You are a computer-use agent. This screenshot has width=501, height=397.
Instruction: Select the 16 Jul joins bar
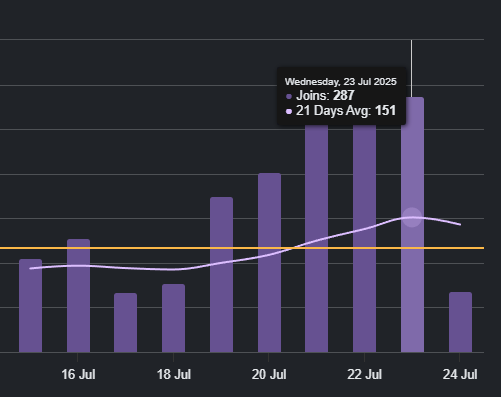tap(78, 296)
